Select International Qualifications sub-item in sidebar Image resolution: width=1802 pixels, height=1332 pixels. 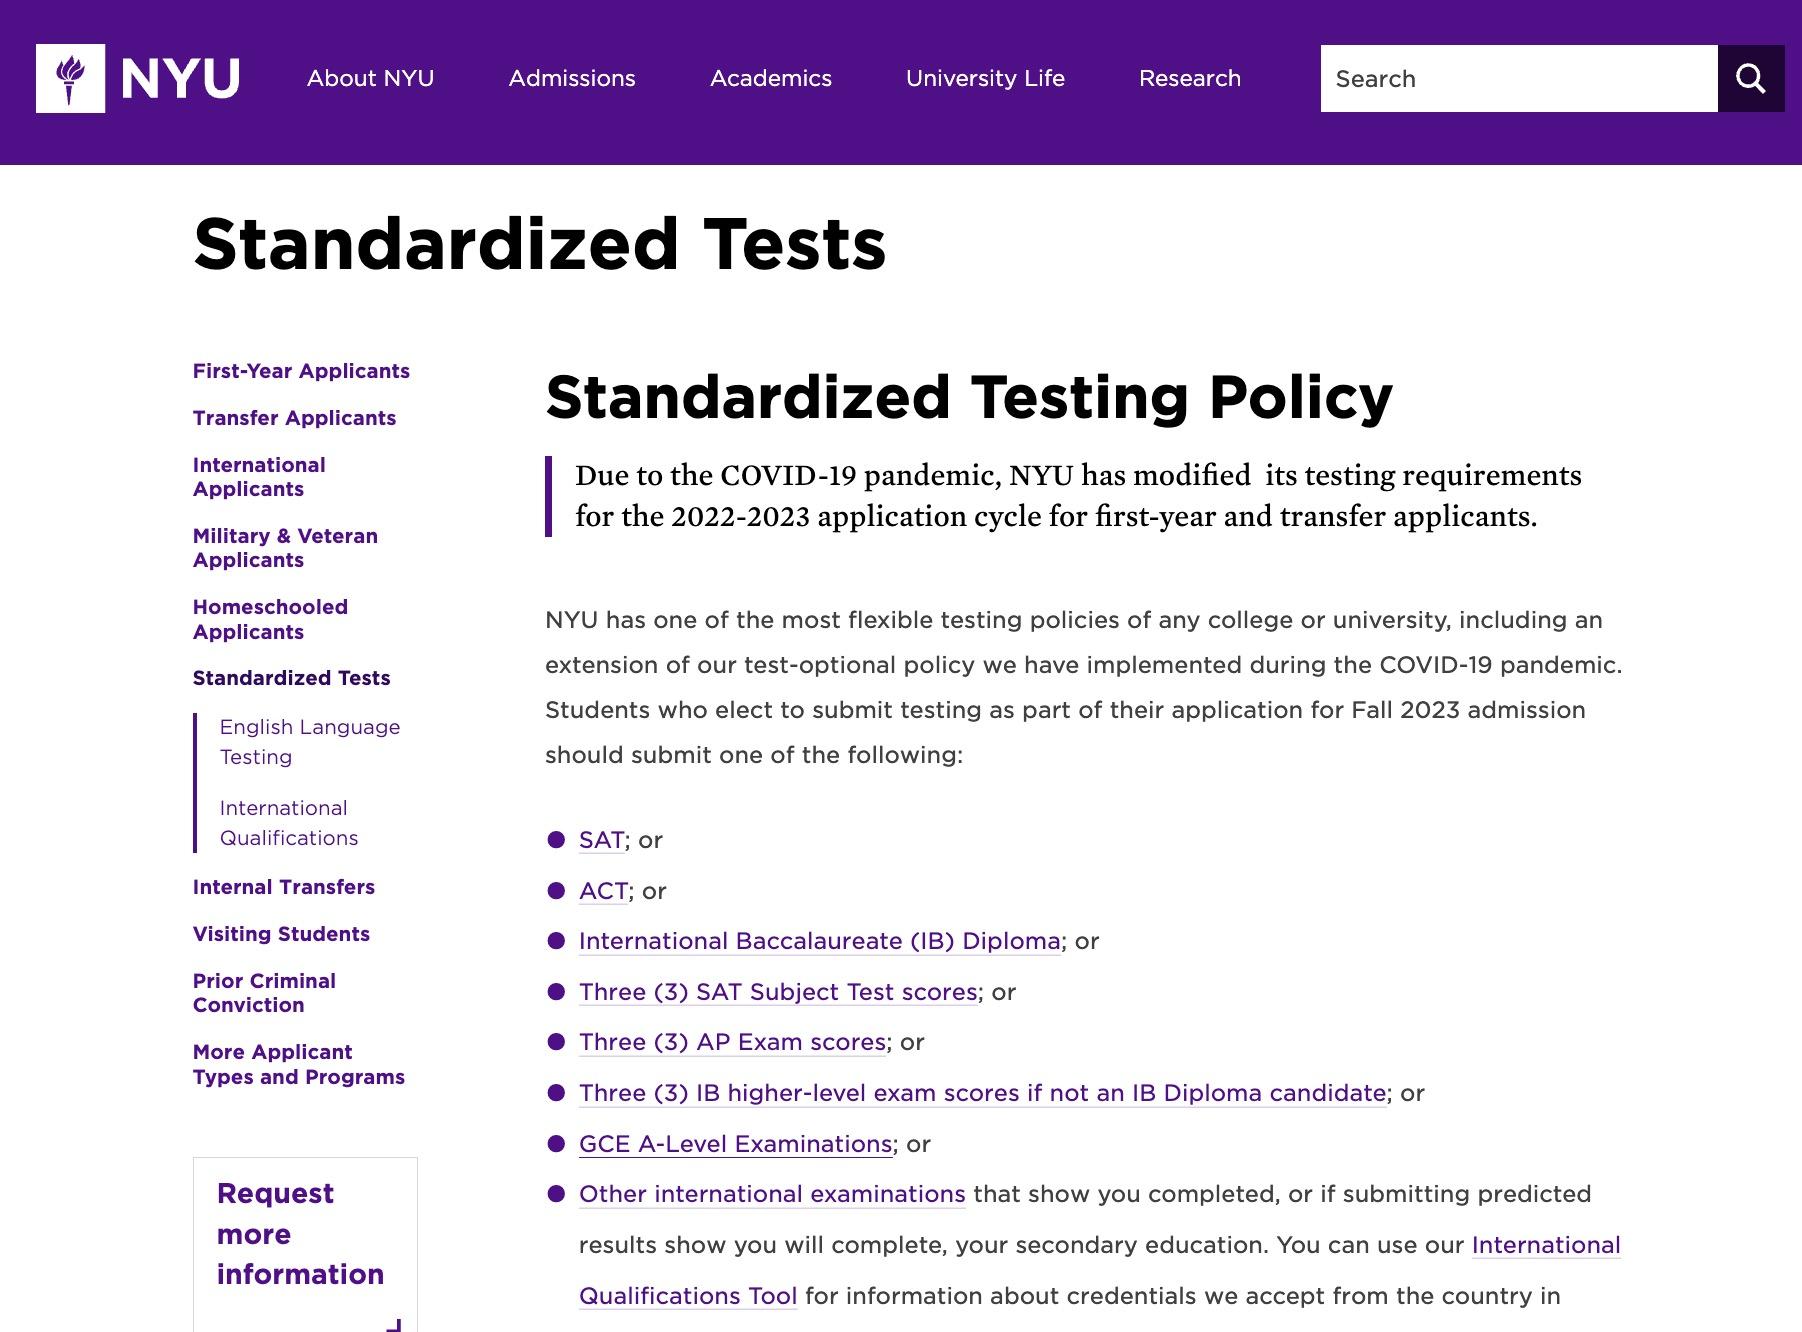(289, 823)
